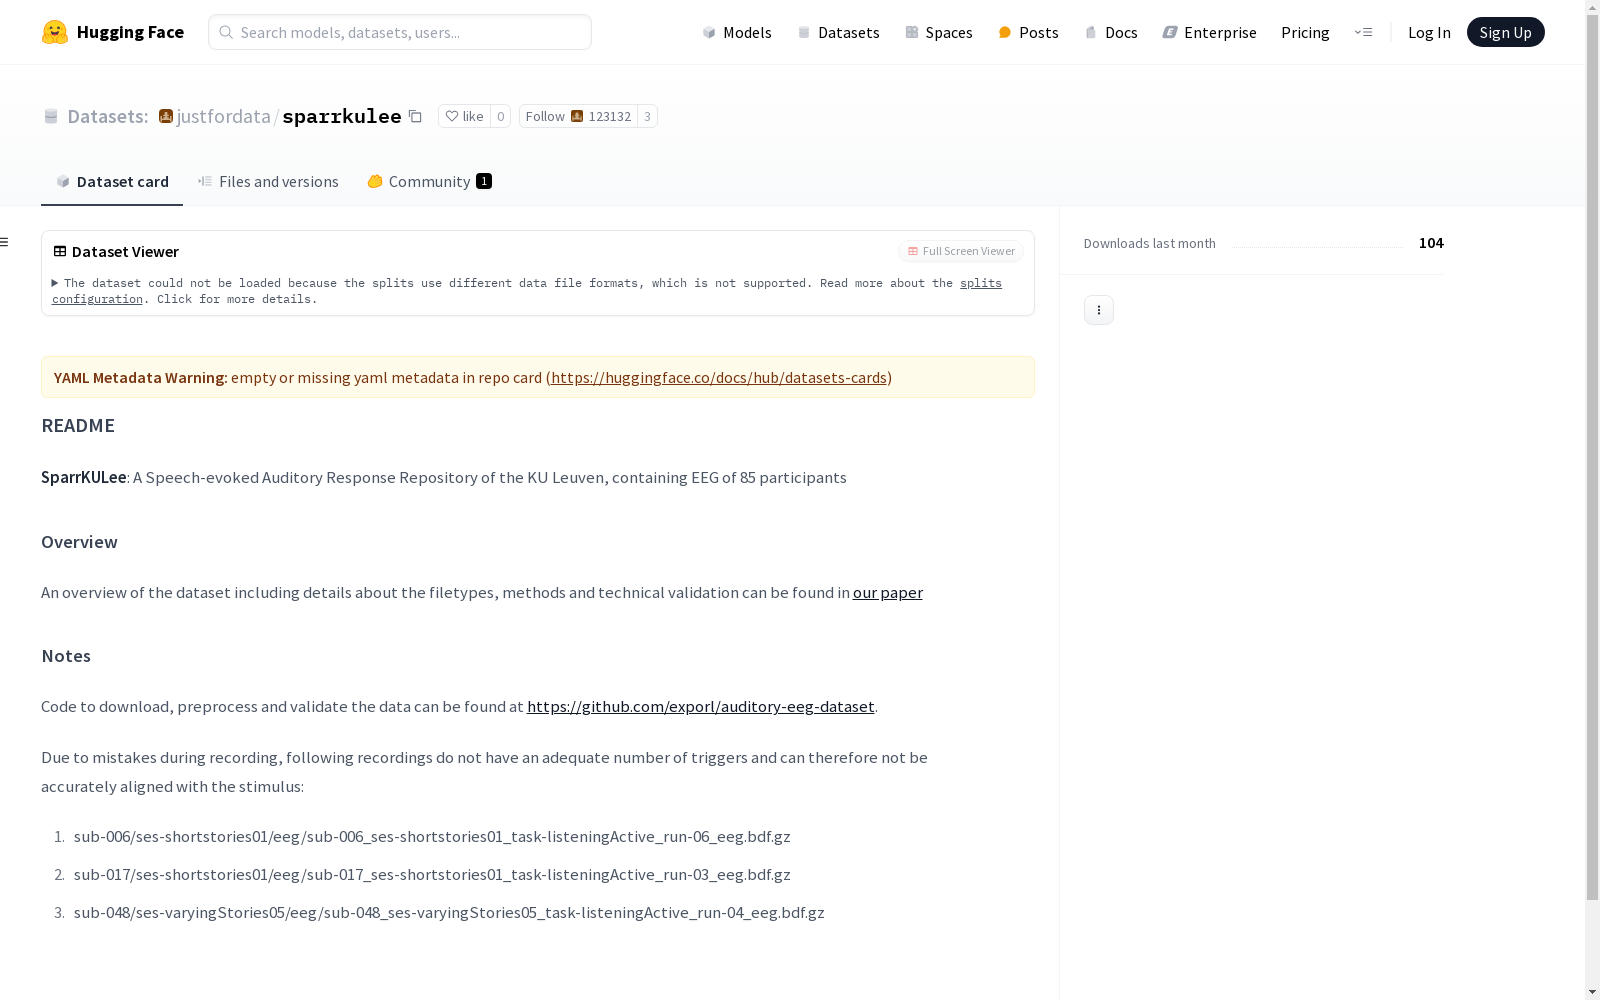Click the sub-017 recording file path
Screen dimensions: 1600x1000
(432, 874)
